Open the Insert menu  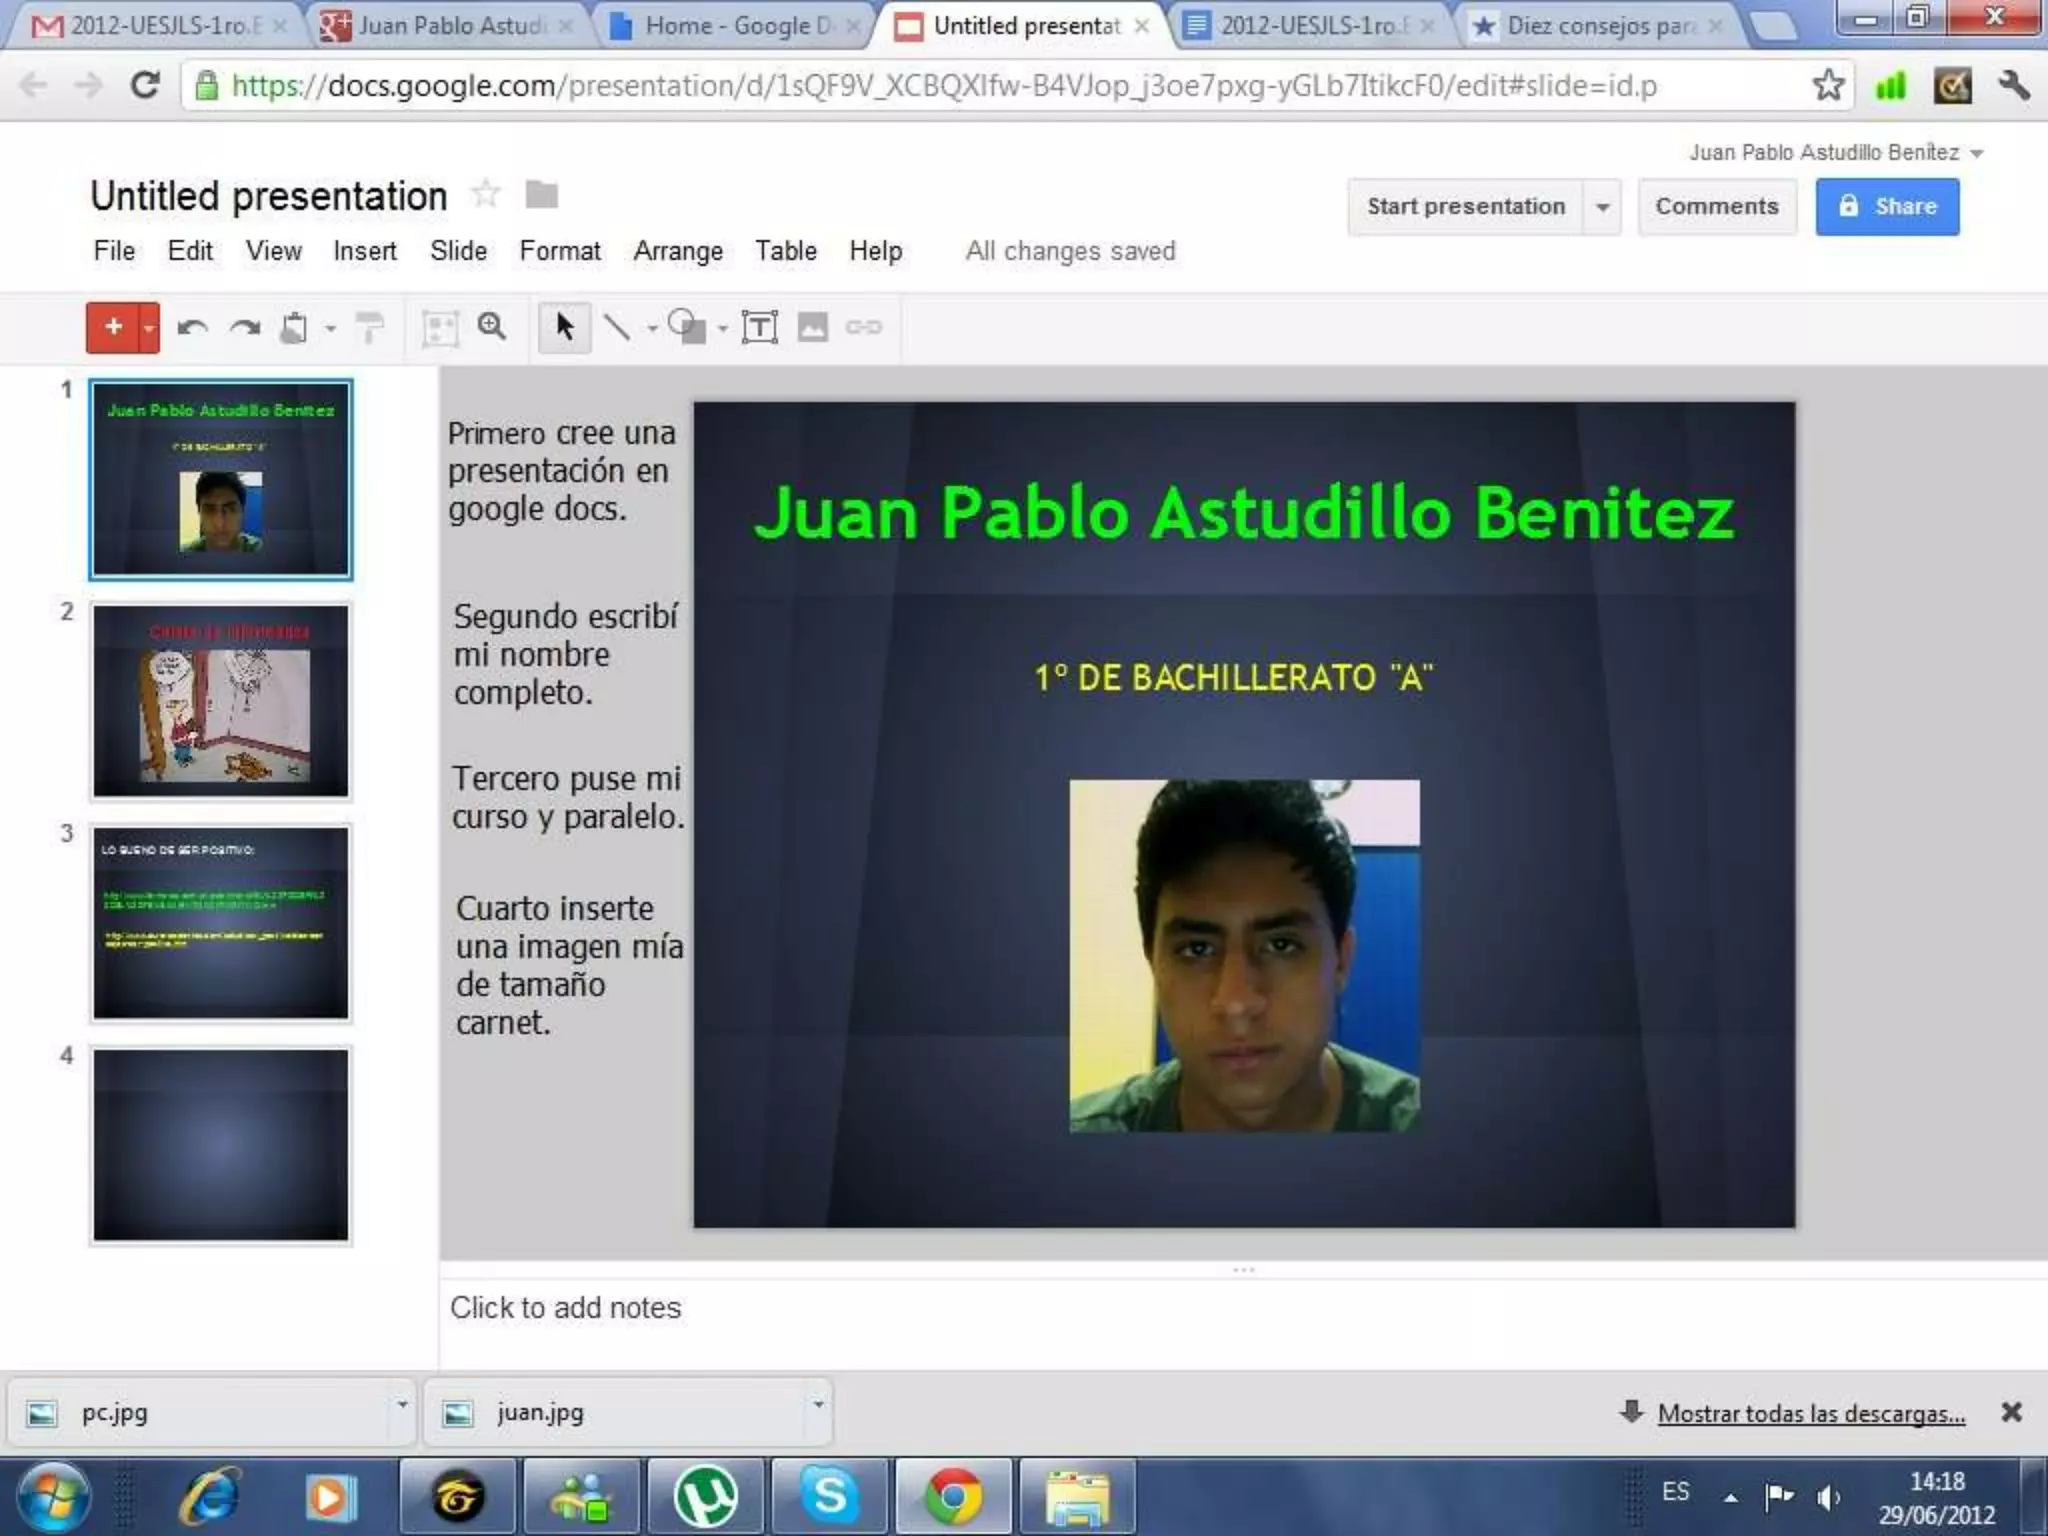[x=364, y=251]
